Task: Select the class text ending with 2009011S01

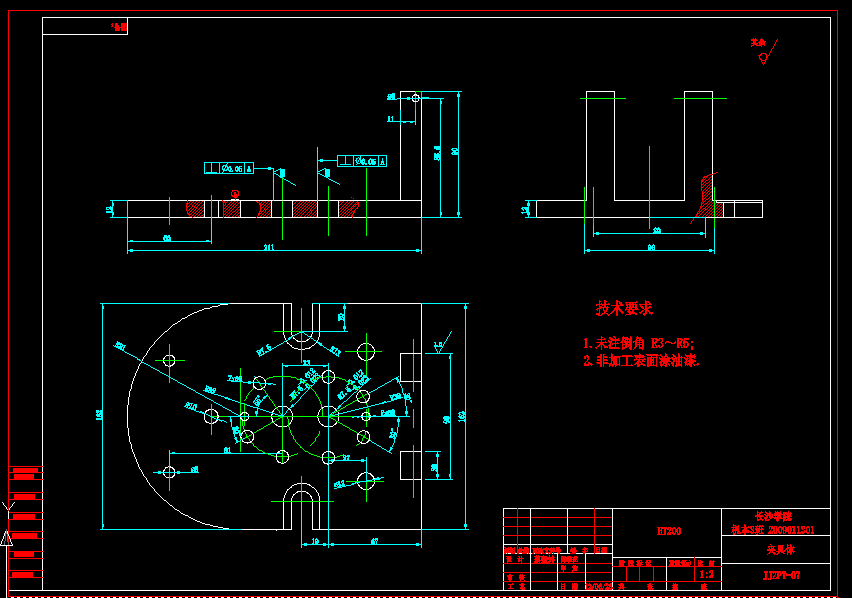Action: (x=773, y=530)
